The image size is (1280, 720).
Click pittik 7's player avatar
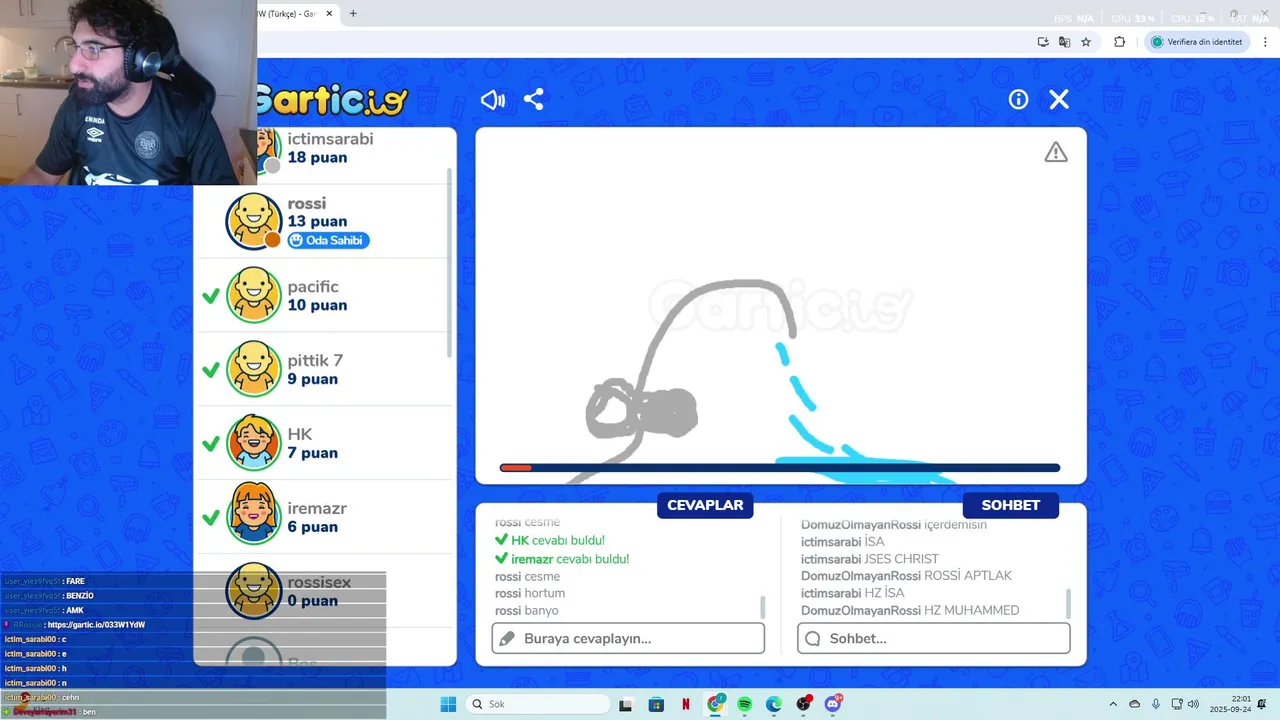254,369
